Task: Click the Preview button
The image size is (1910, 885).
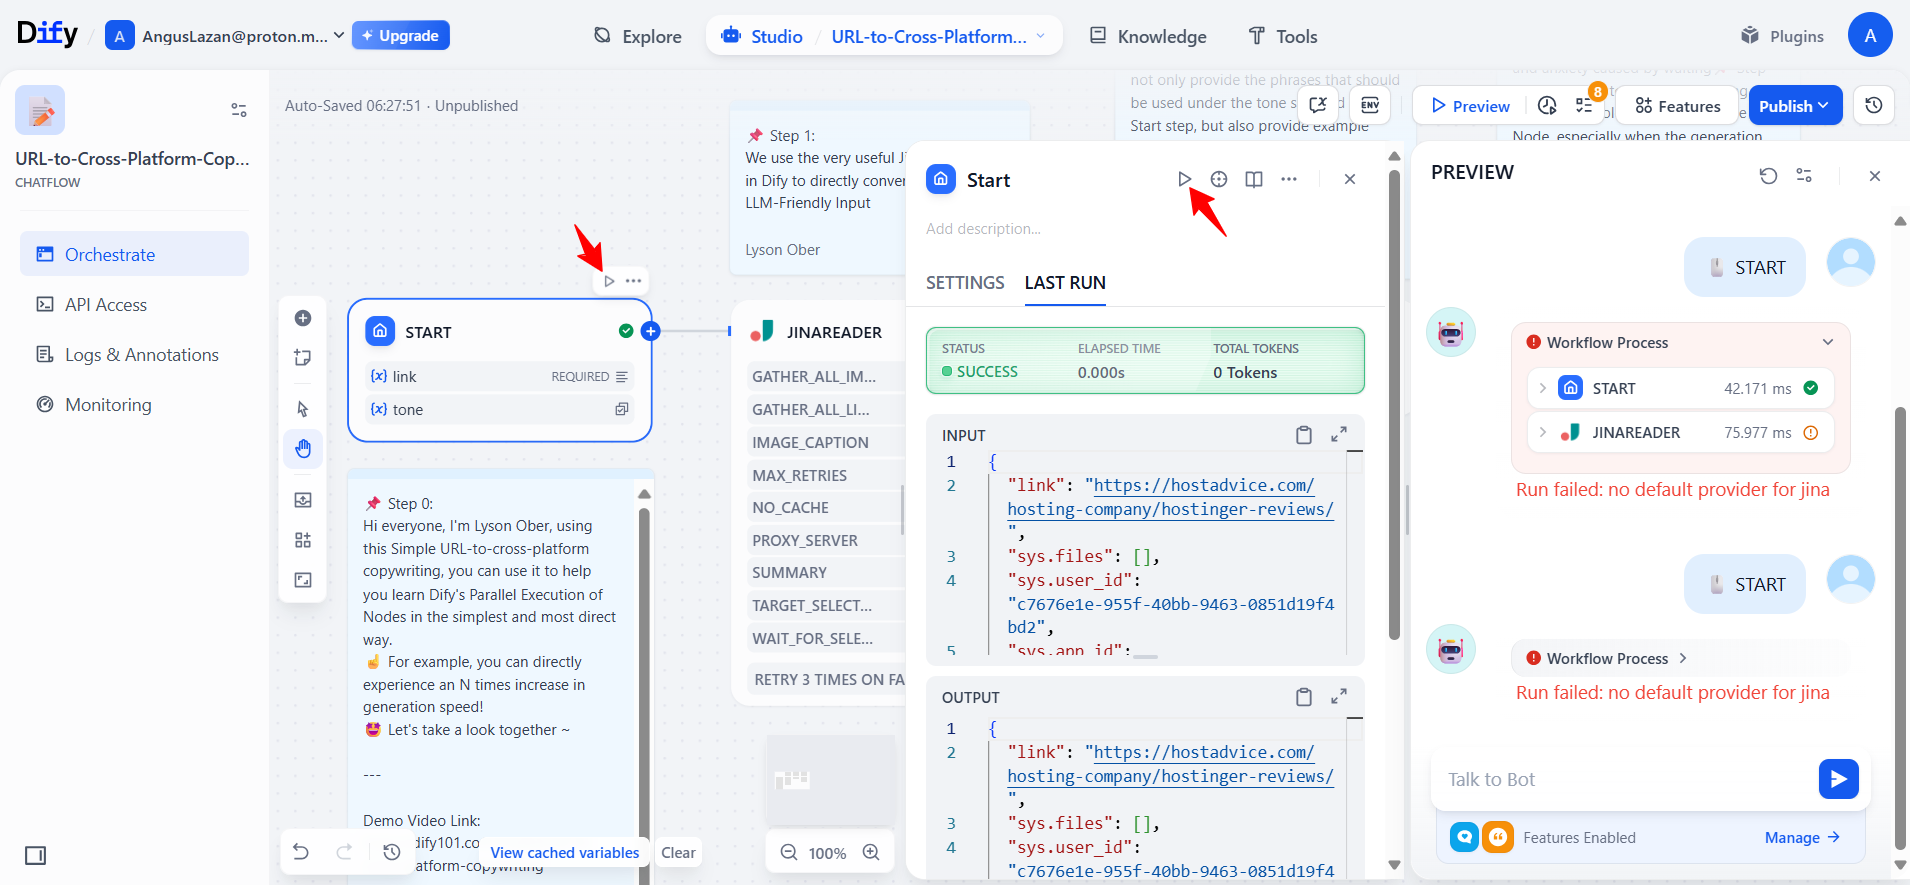Action: [x=1470, y=106]
